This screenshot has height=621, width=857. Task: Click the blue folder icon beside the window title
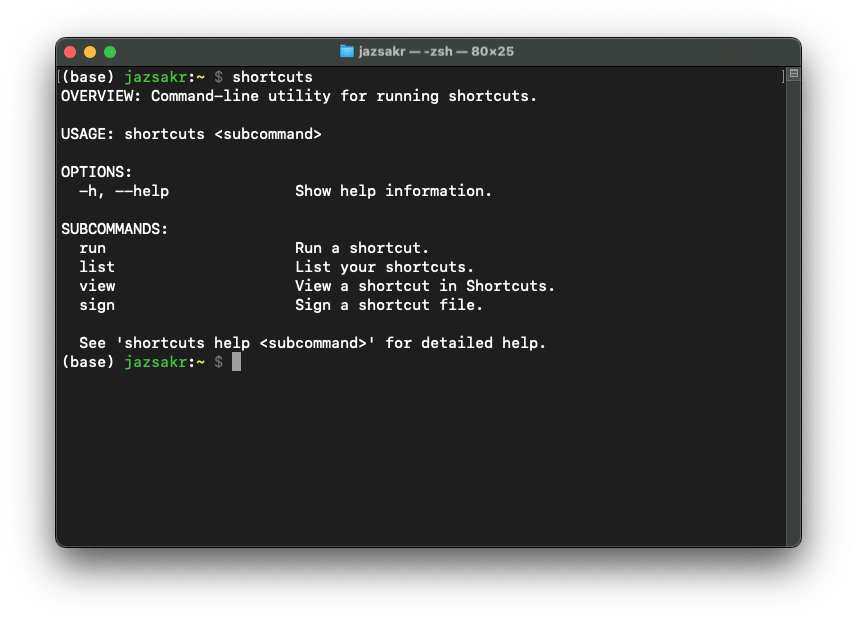[x=346, y=51]
